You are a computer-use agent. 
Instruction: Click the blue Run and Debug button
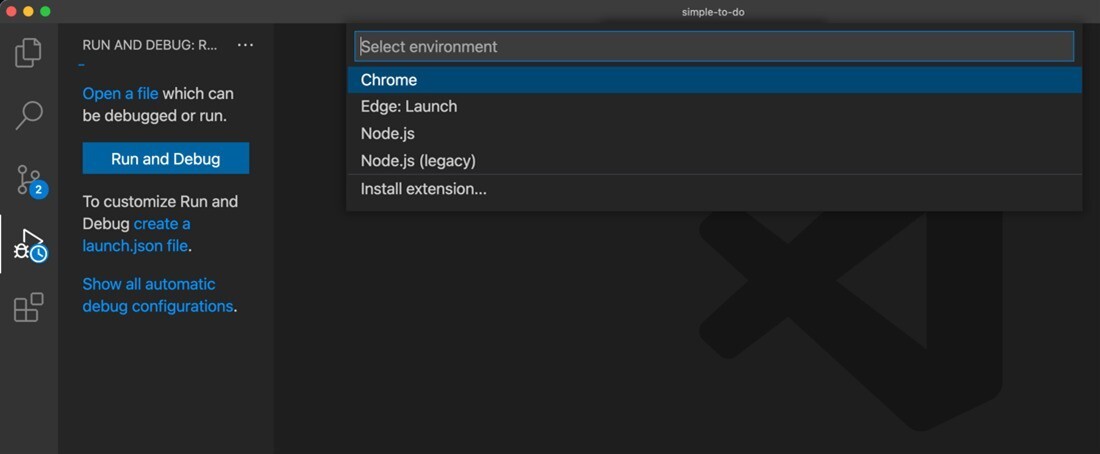(165, 158)
